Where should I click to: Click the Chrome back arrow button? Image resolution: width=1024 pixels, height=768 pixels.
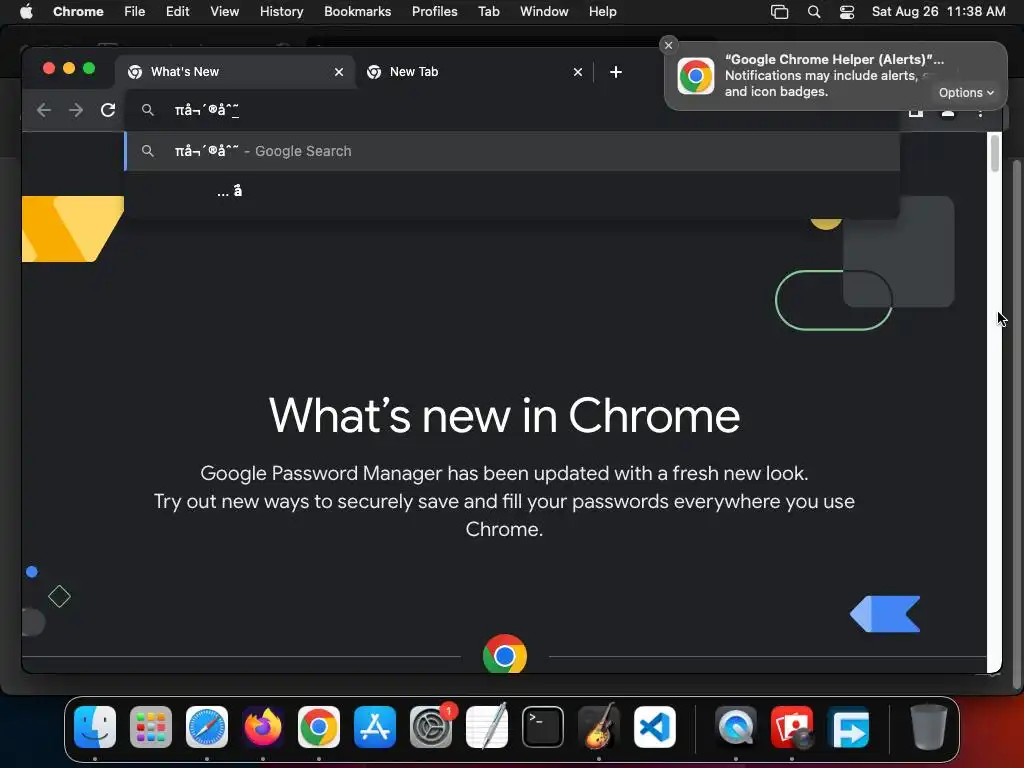tap(44, 110)
